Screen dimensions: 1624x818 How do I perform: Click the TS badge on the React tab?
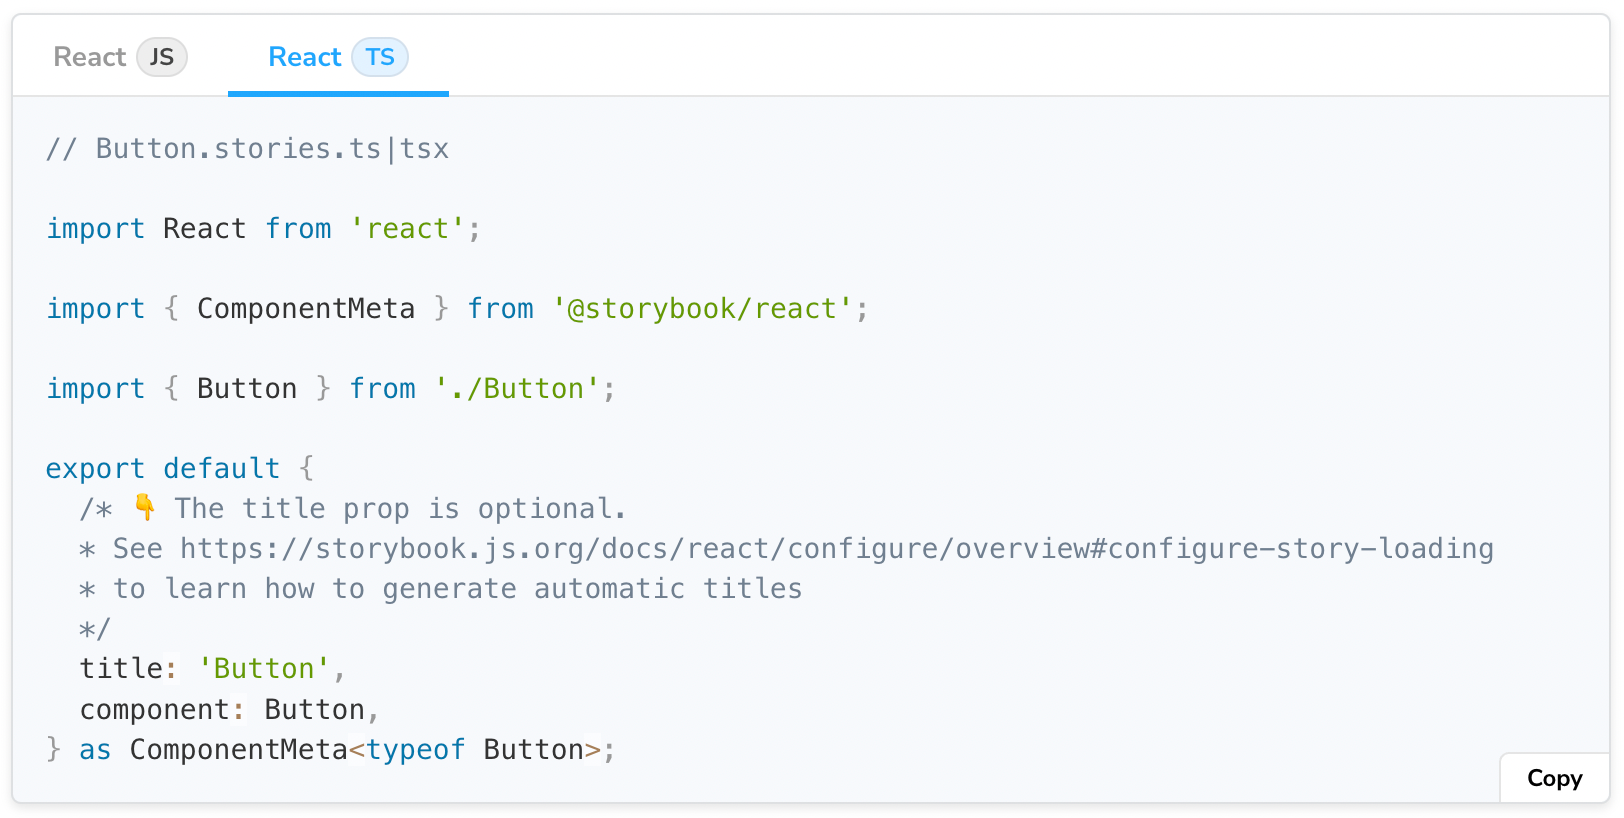380,57
